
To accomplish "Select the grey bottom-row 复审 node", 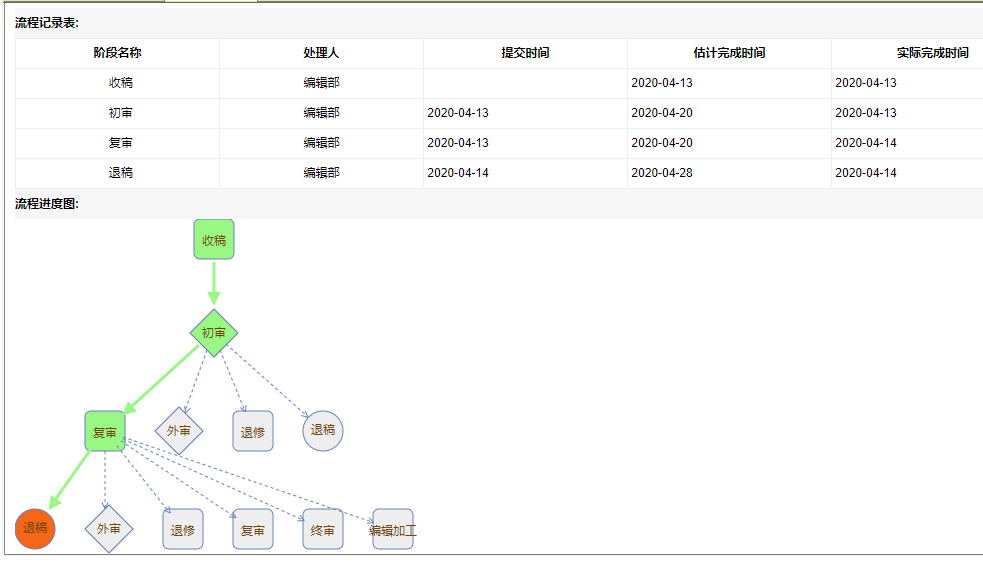I will [253, 529].
